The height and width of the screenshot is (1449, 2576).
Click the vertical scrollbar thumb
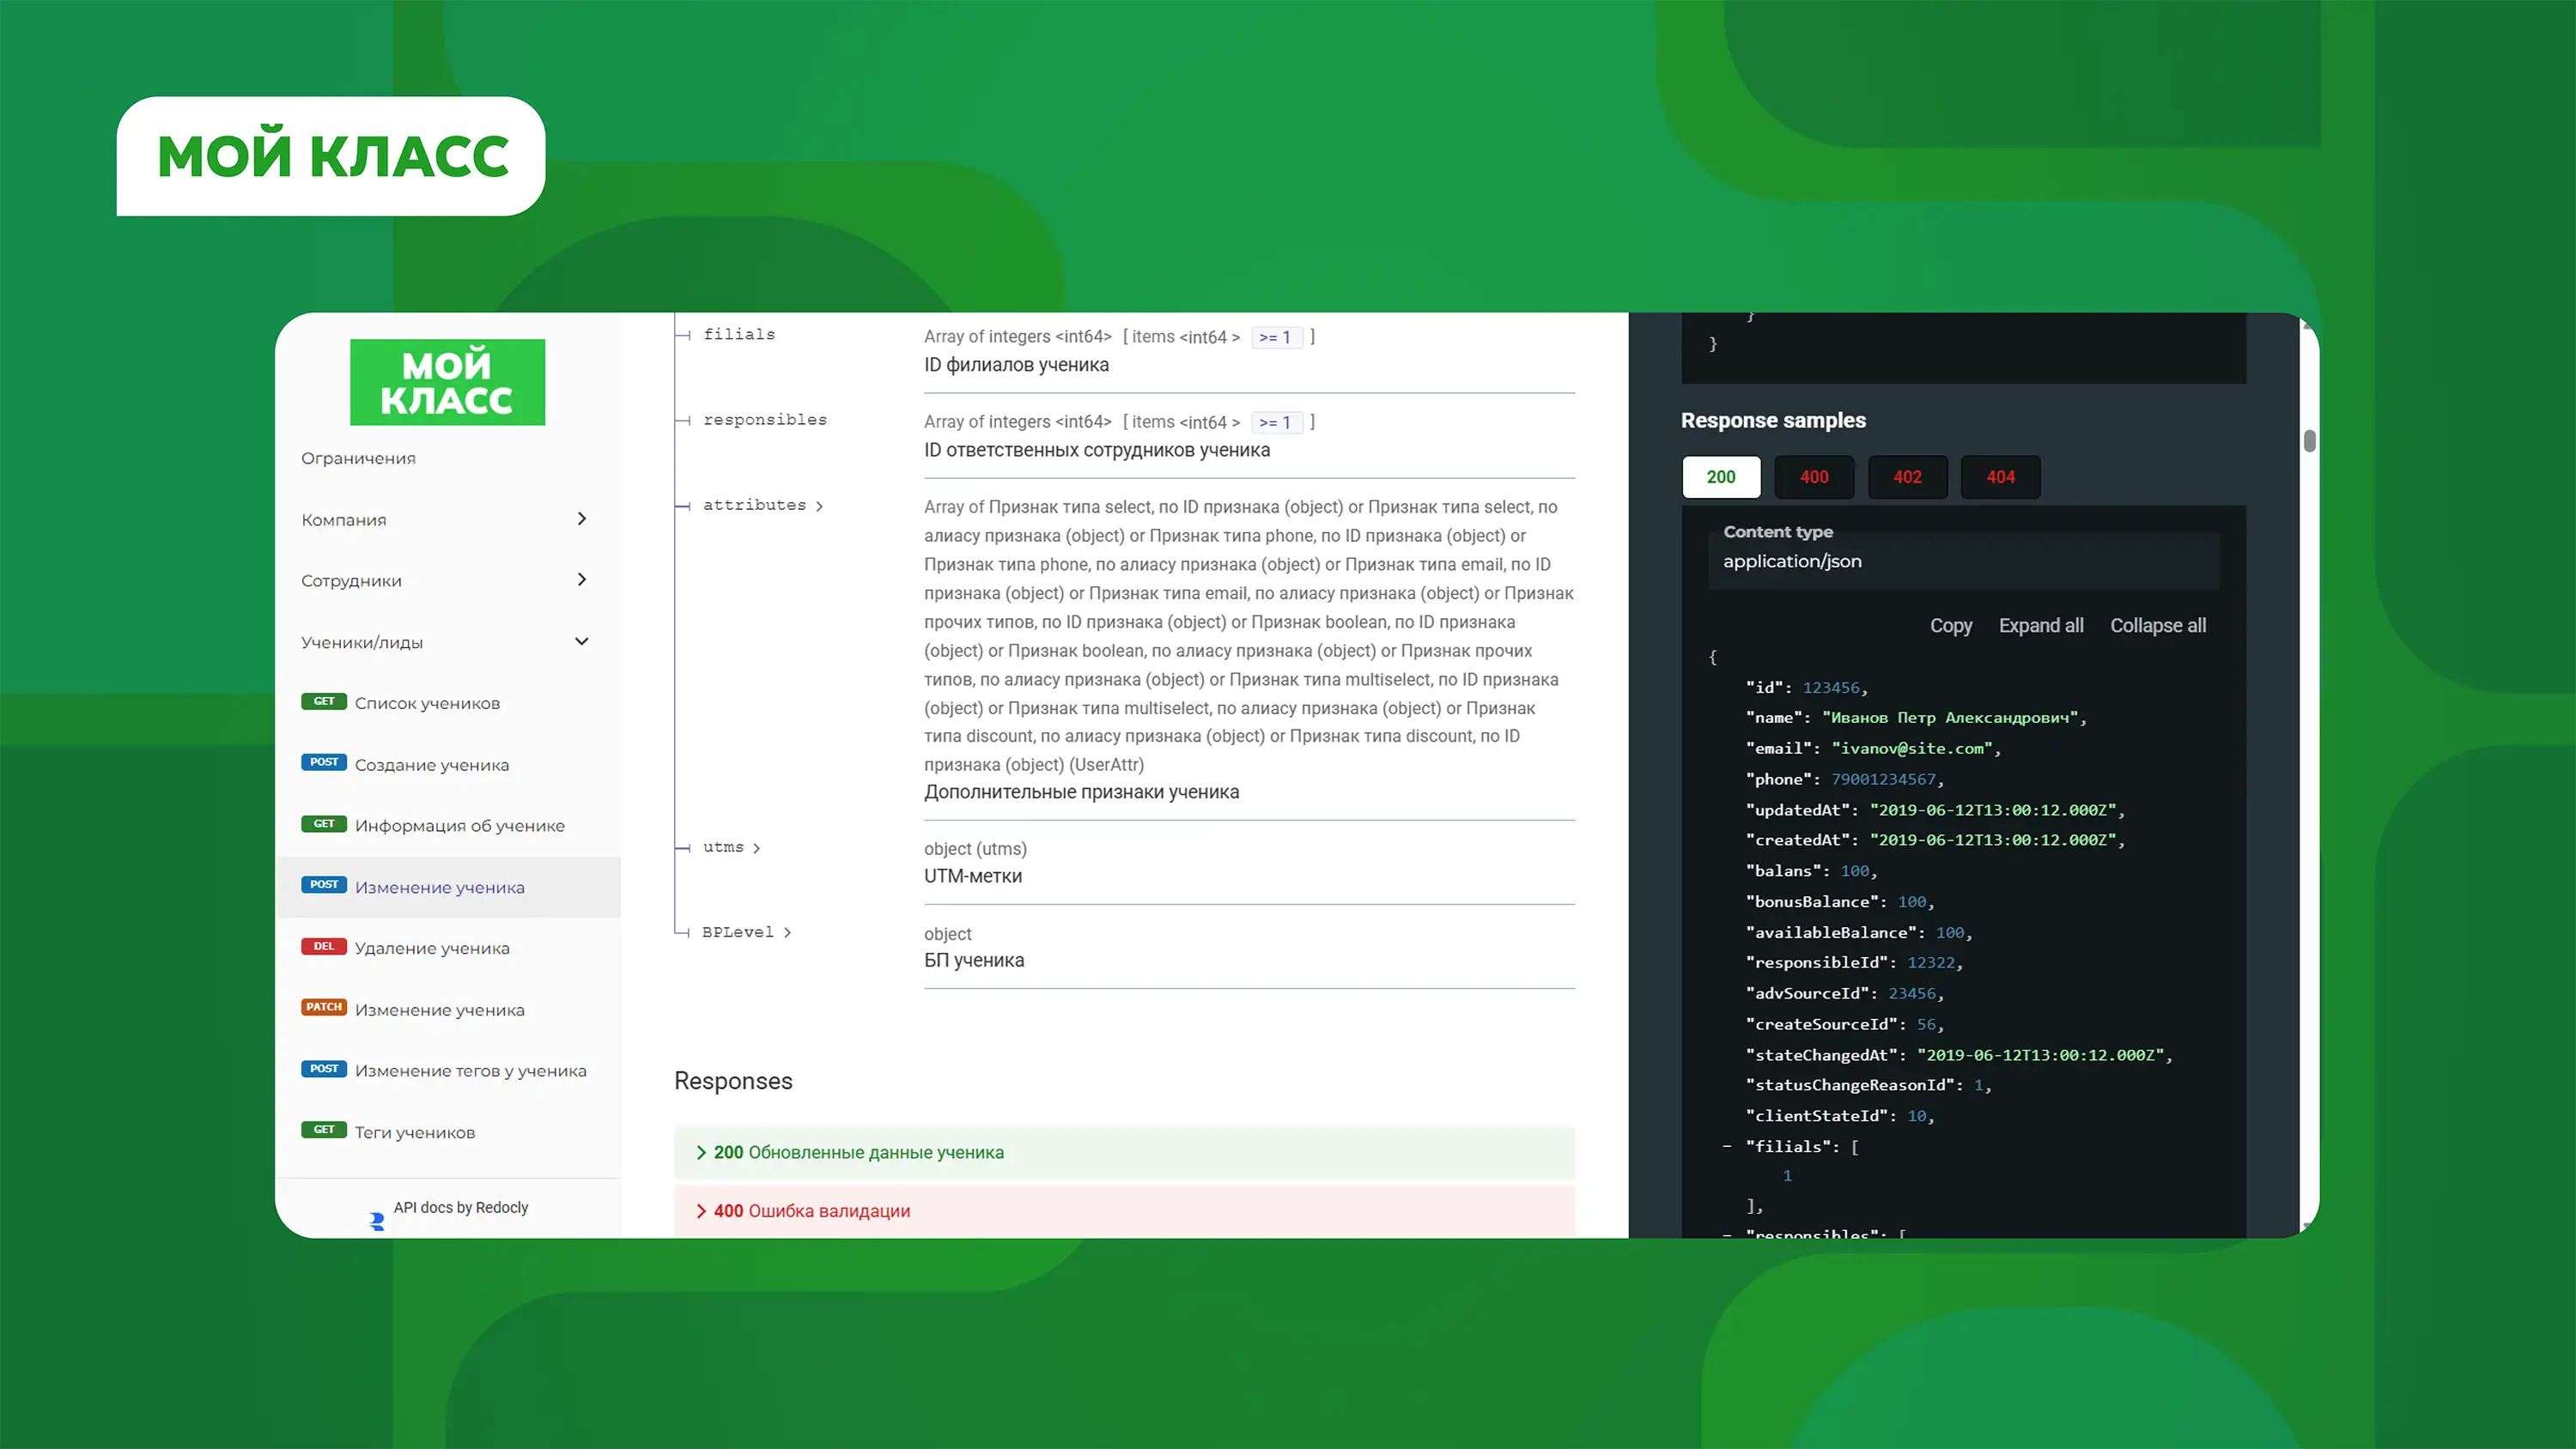[2309, 441]
